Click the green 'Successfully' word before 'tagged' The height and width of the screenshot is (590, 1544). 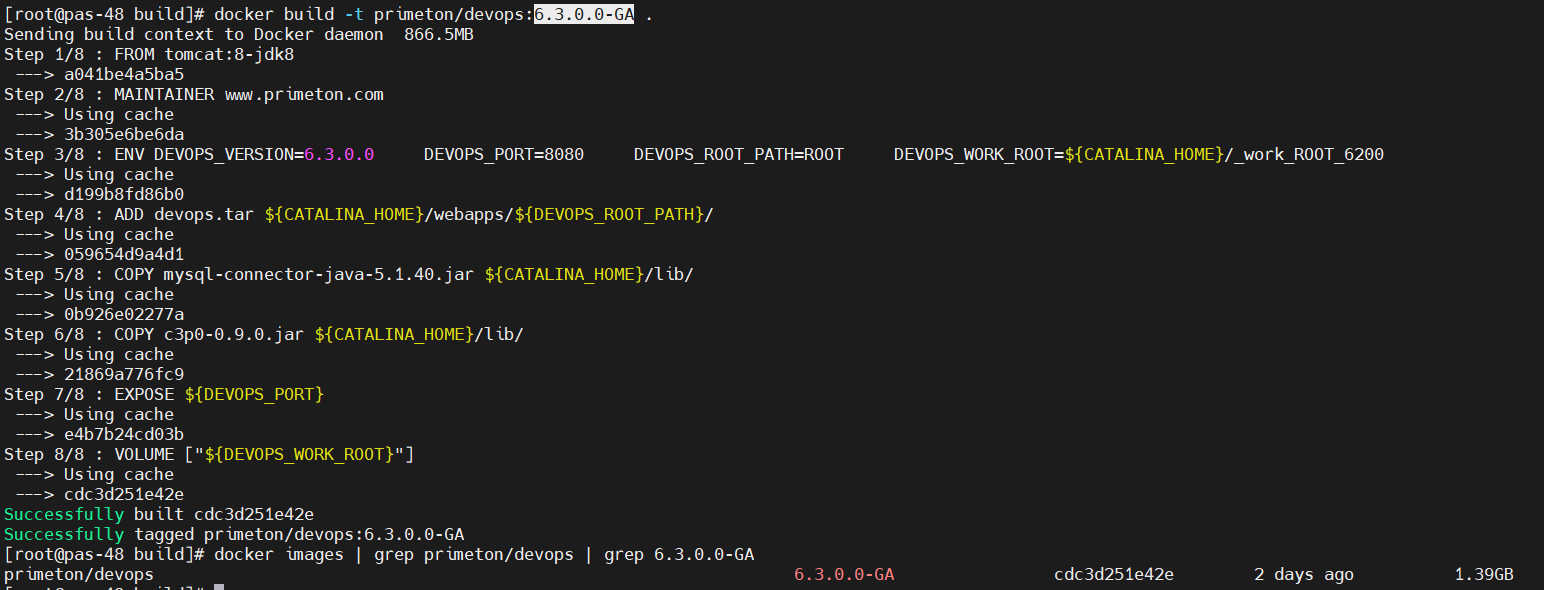64,534
